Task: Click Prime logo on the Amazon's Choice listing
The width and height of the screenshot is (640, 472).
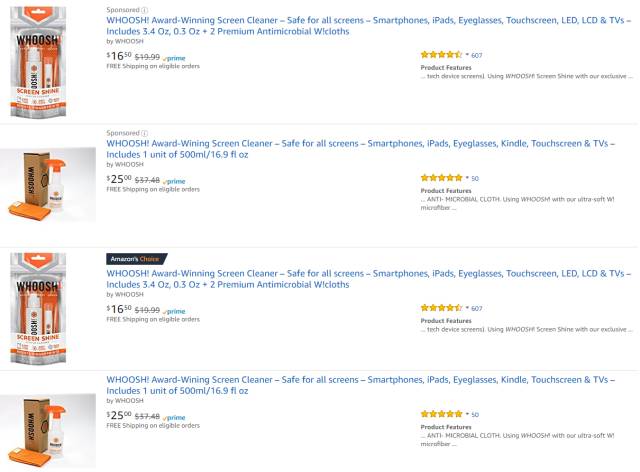Action: pos(174,311)
